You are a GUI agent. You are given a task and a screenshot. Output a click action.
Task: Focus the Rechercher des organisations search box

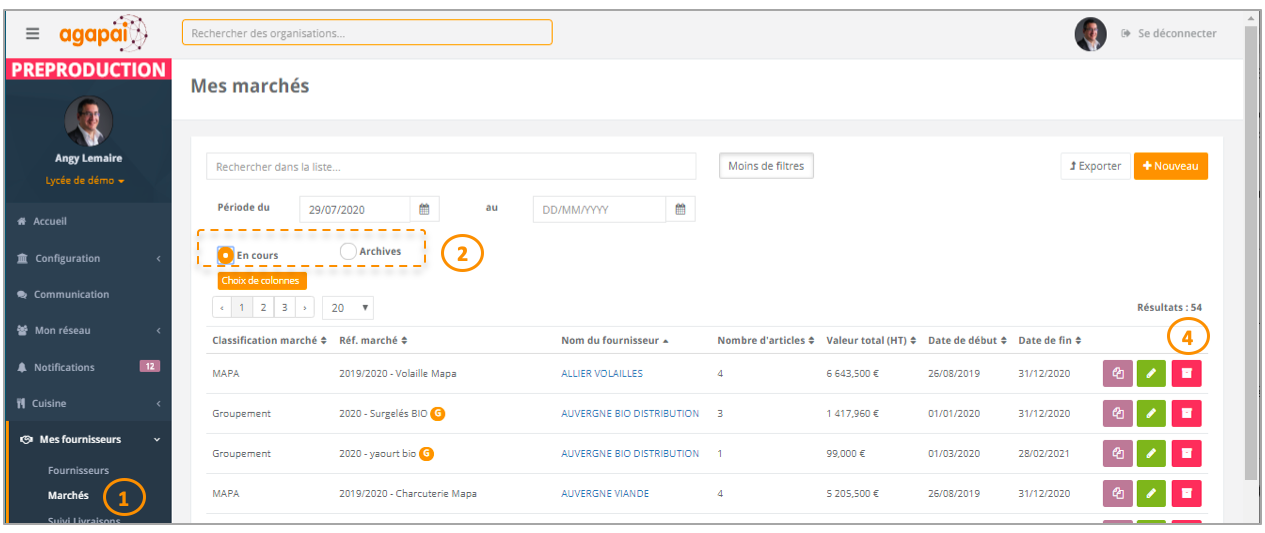[x=367, y=32]
